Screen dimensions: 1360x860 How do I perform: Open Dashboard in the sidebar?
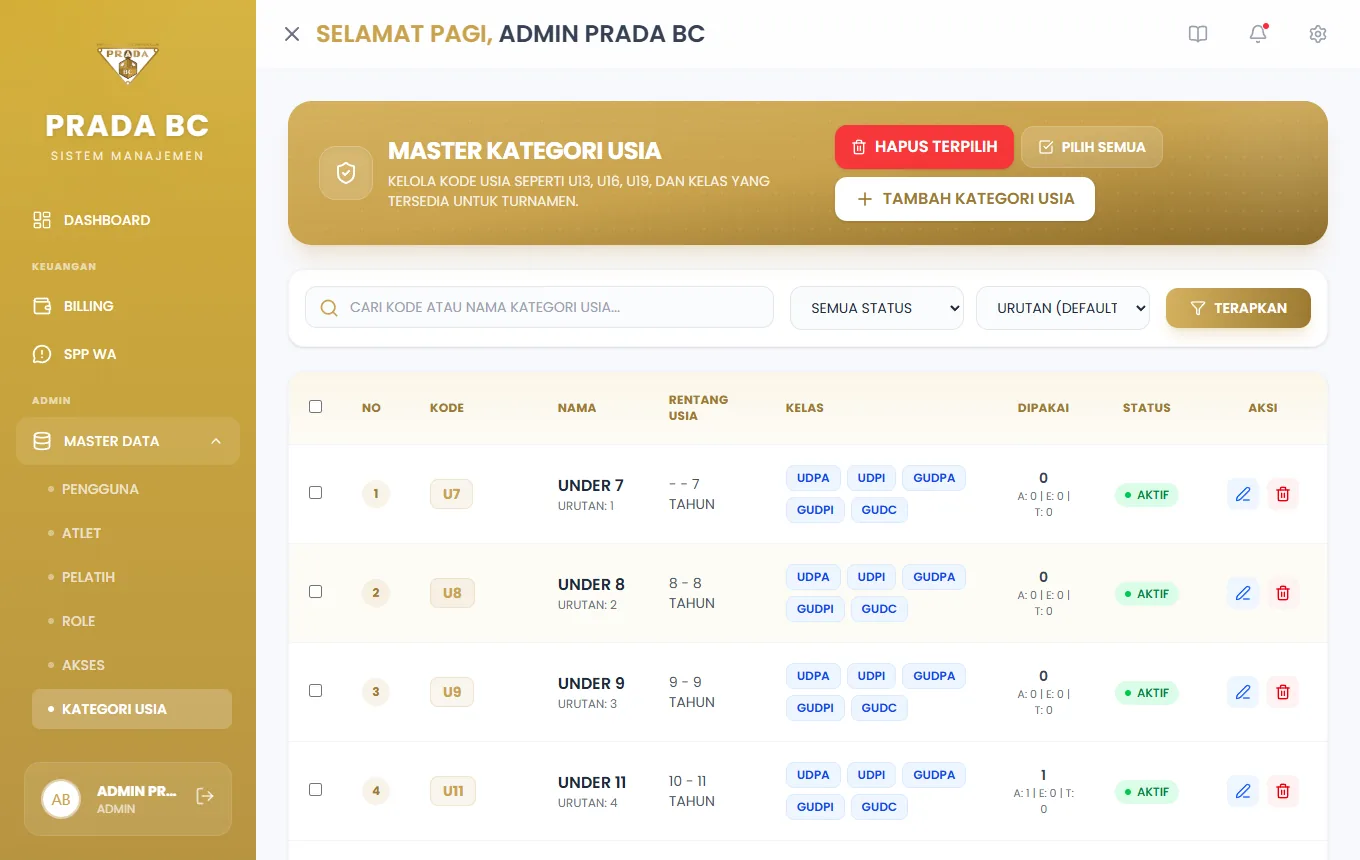(x=128, y=220)
